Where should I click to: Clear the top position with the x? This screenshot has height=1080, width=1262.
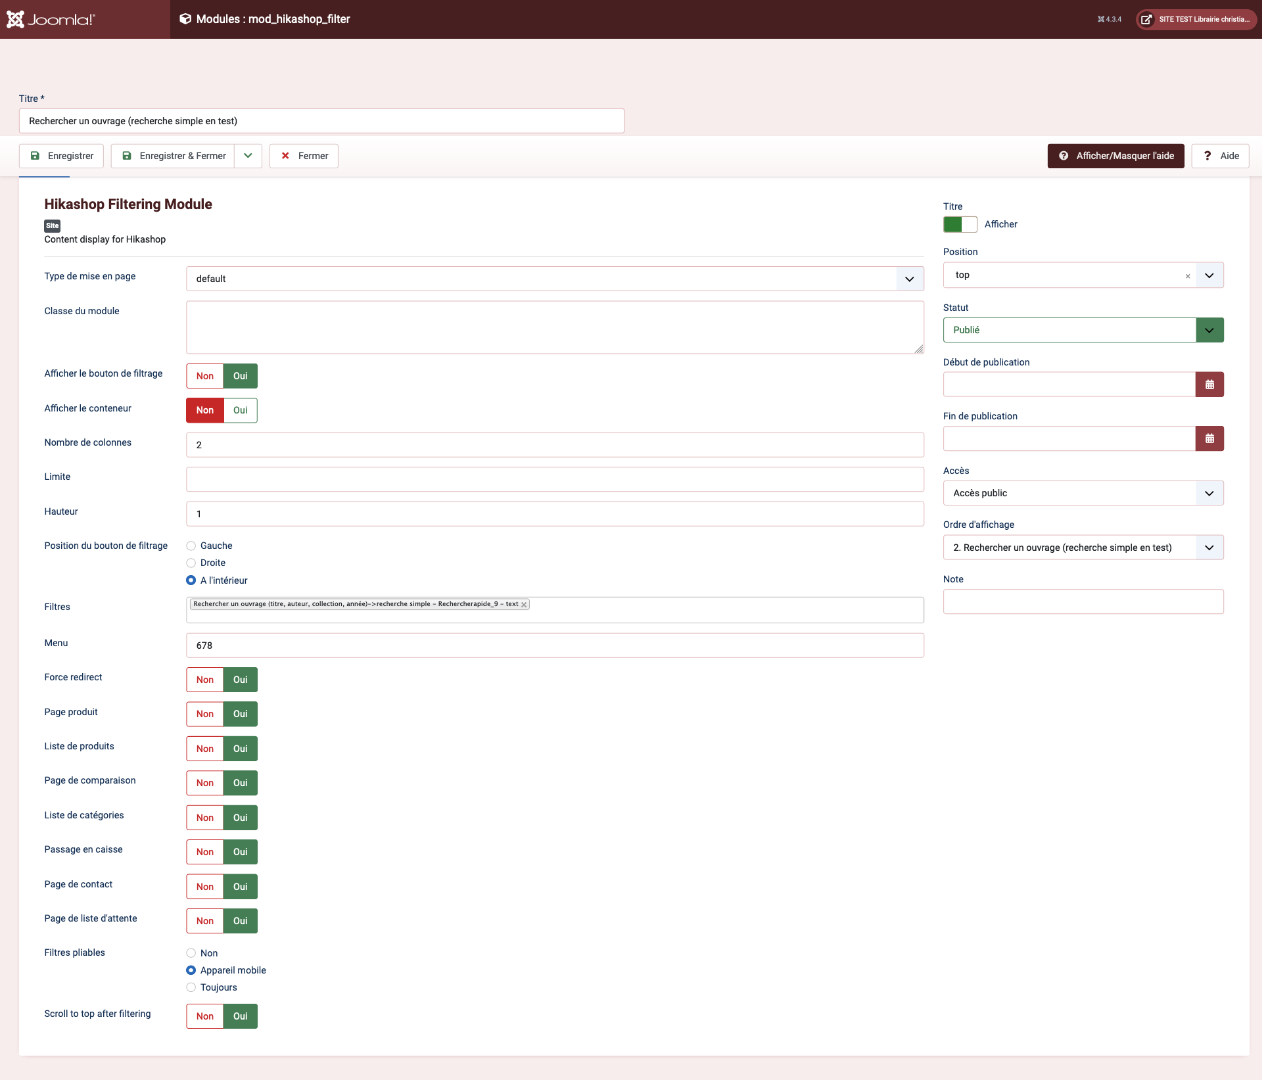(1188, 276)
